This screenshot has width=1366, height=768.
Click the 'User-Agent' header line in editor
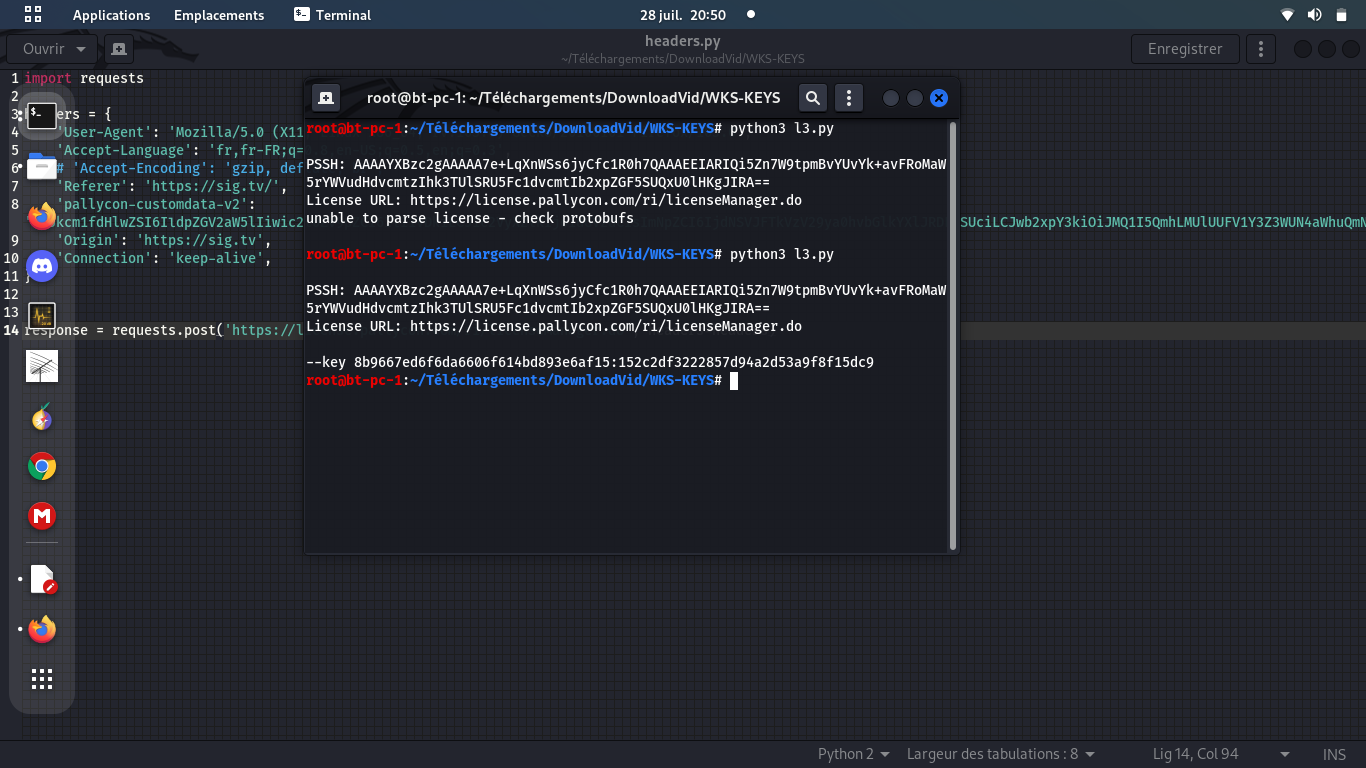click(180, 132)
